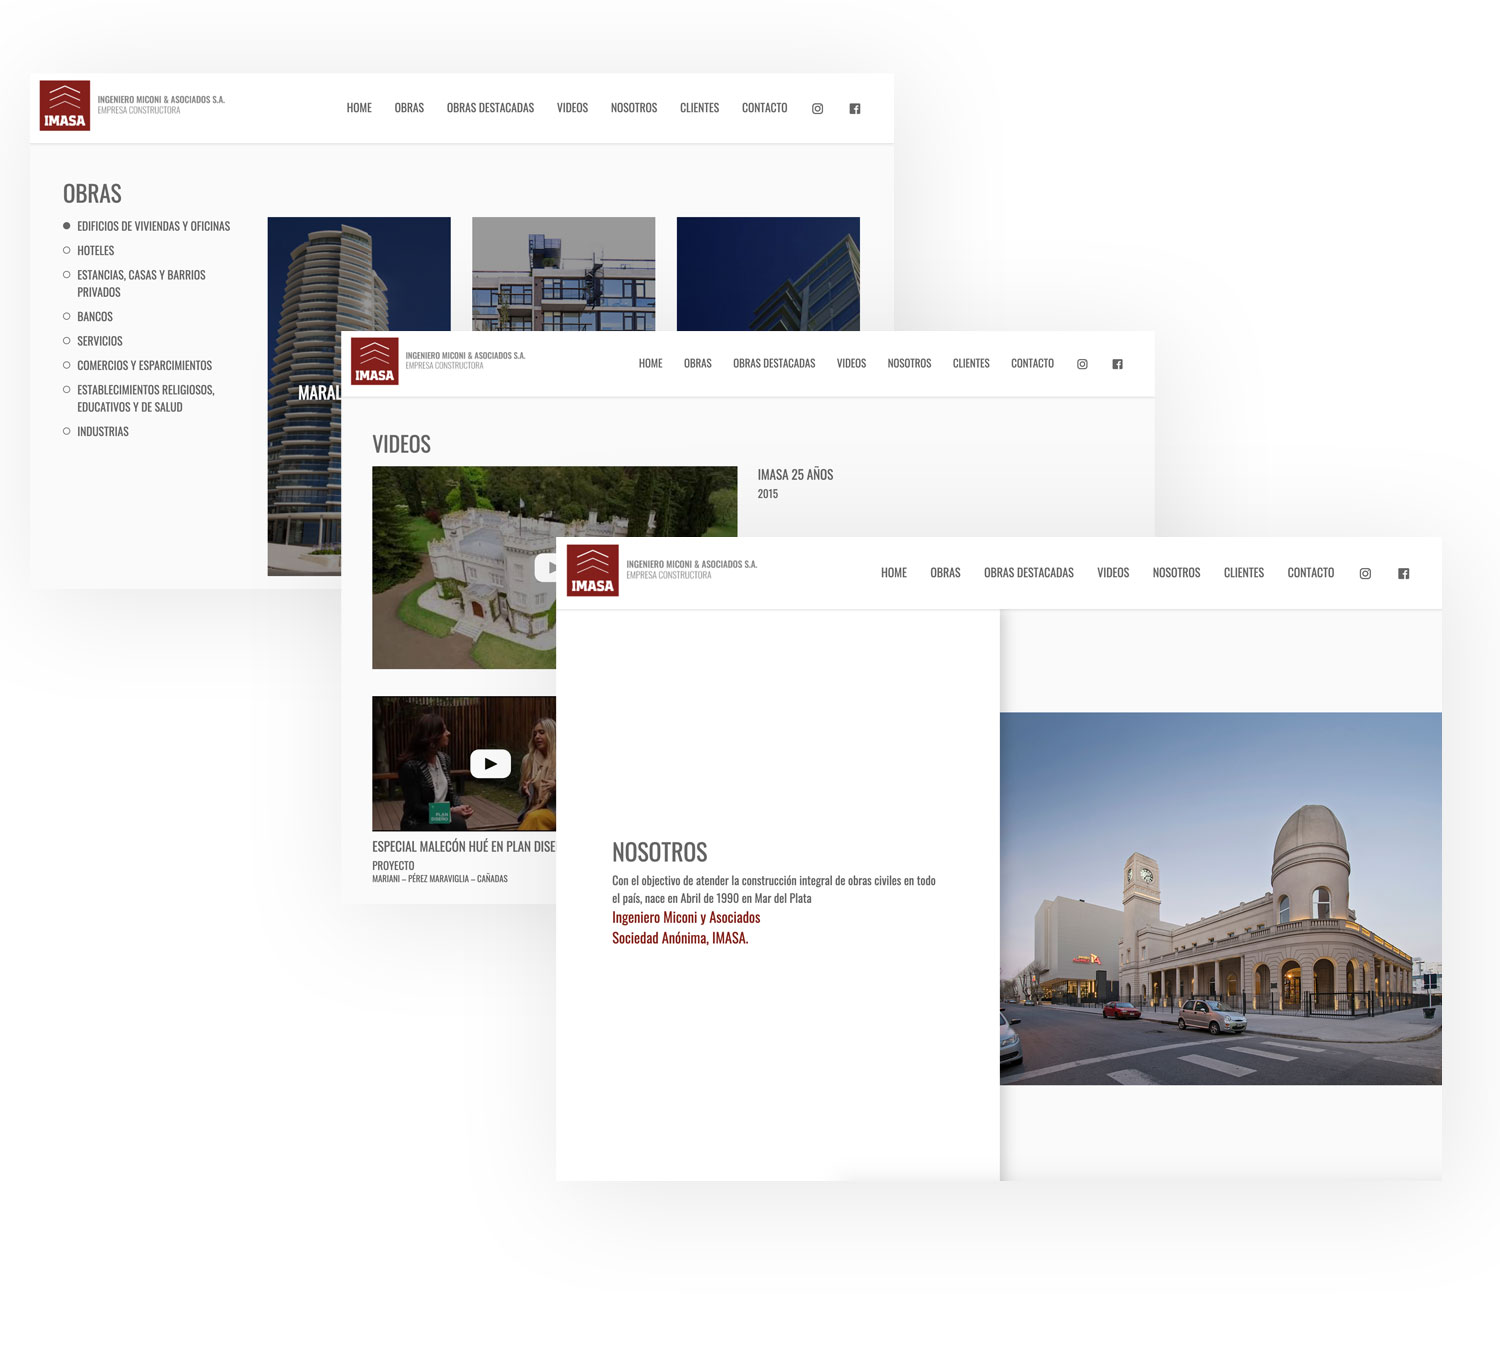Click the Servicios category link

click(100, 342)
